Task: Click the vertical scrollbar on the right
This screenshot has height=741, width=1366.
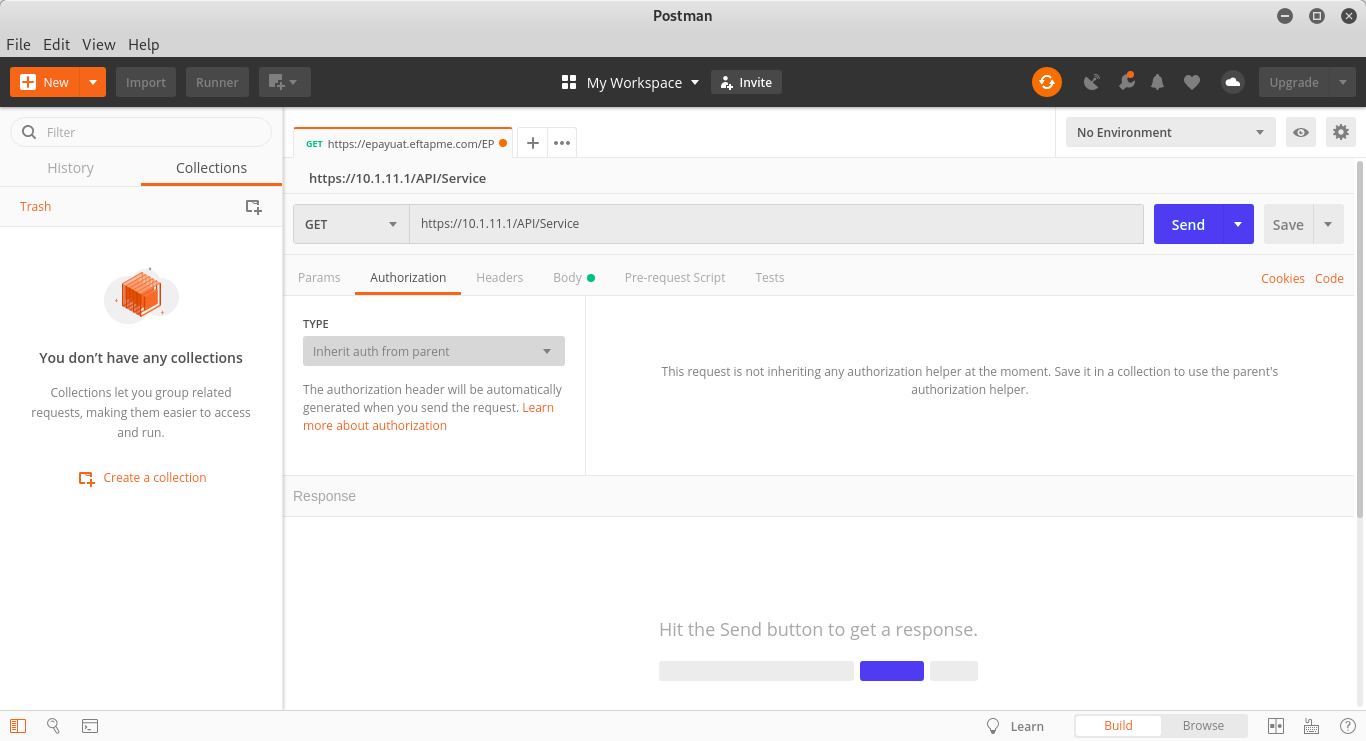Action: (1360, 340)
